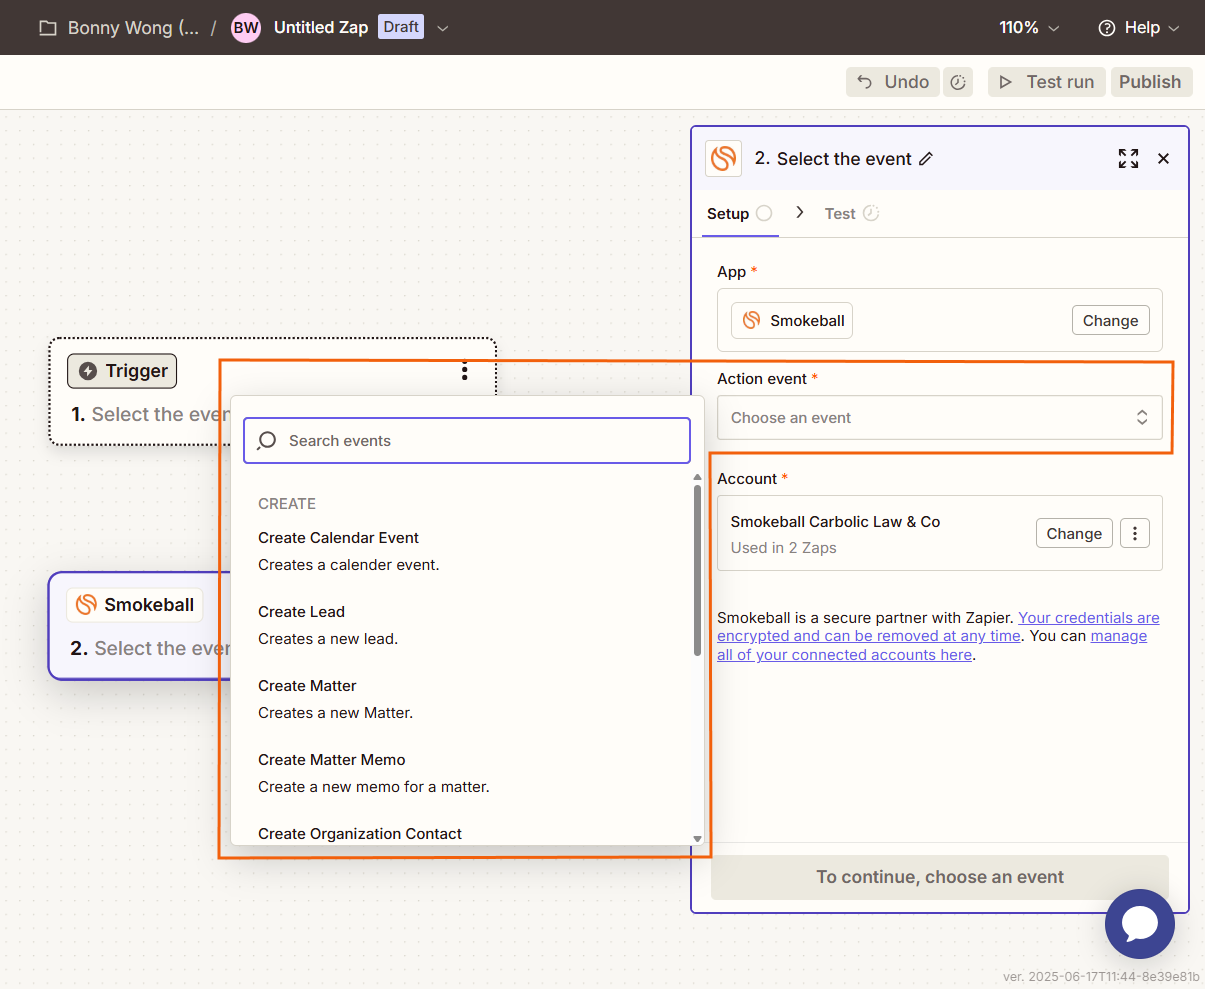
Task: Open the folder icon beside Bonny Wong
Action: 47,28
